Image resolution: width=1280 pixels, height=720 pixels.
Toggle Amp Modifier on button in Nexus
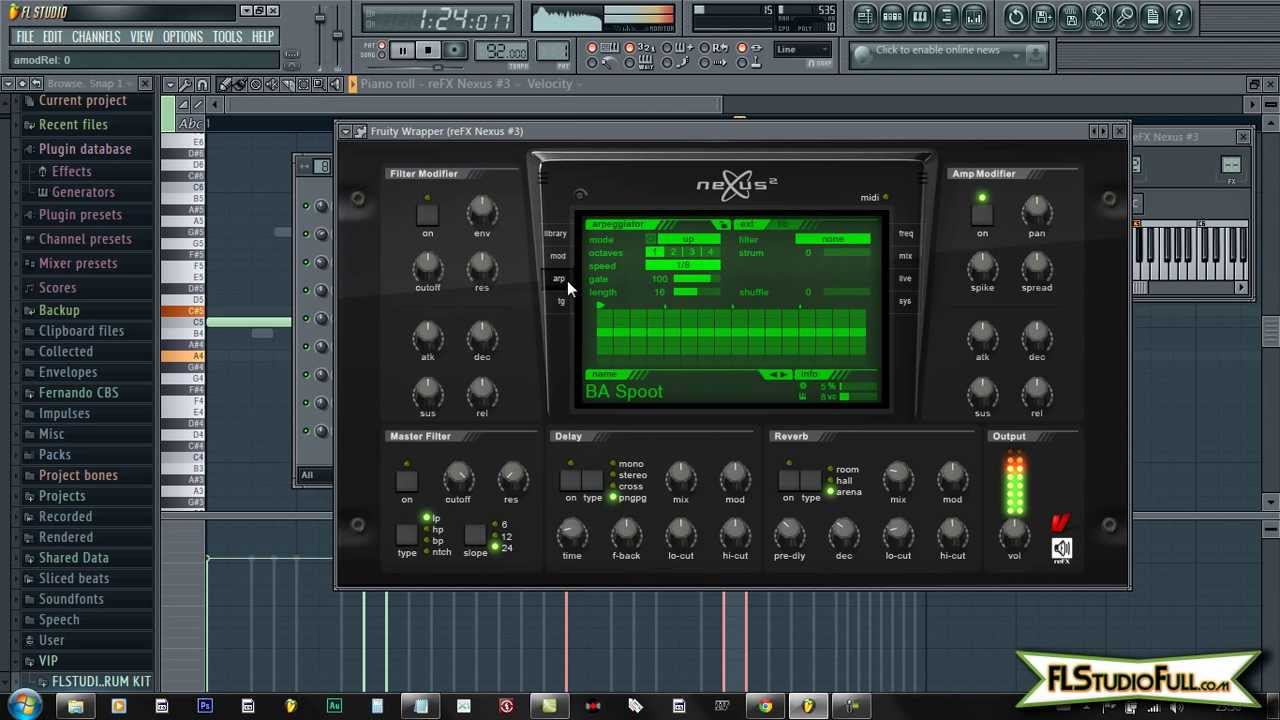pos(982,214)
